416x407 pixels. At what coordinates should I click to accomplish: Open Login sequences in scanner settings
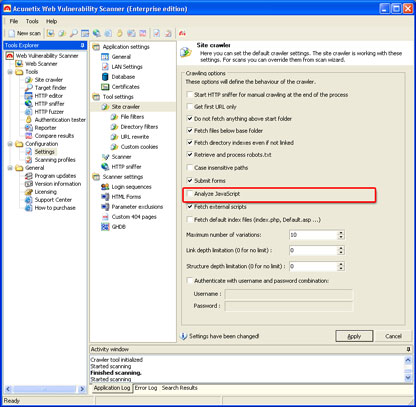click(x=131, y=187)
